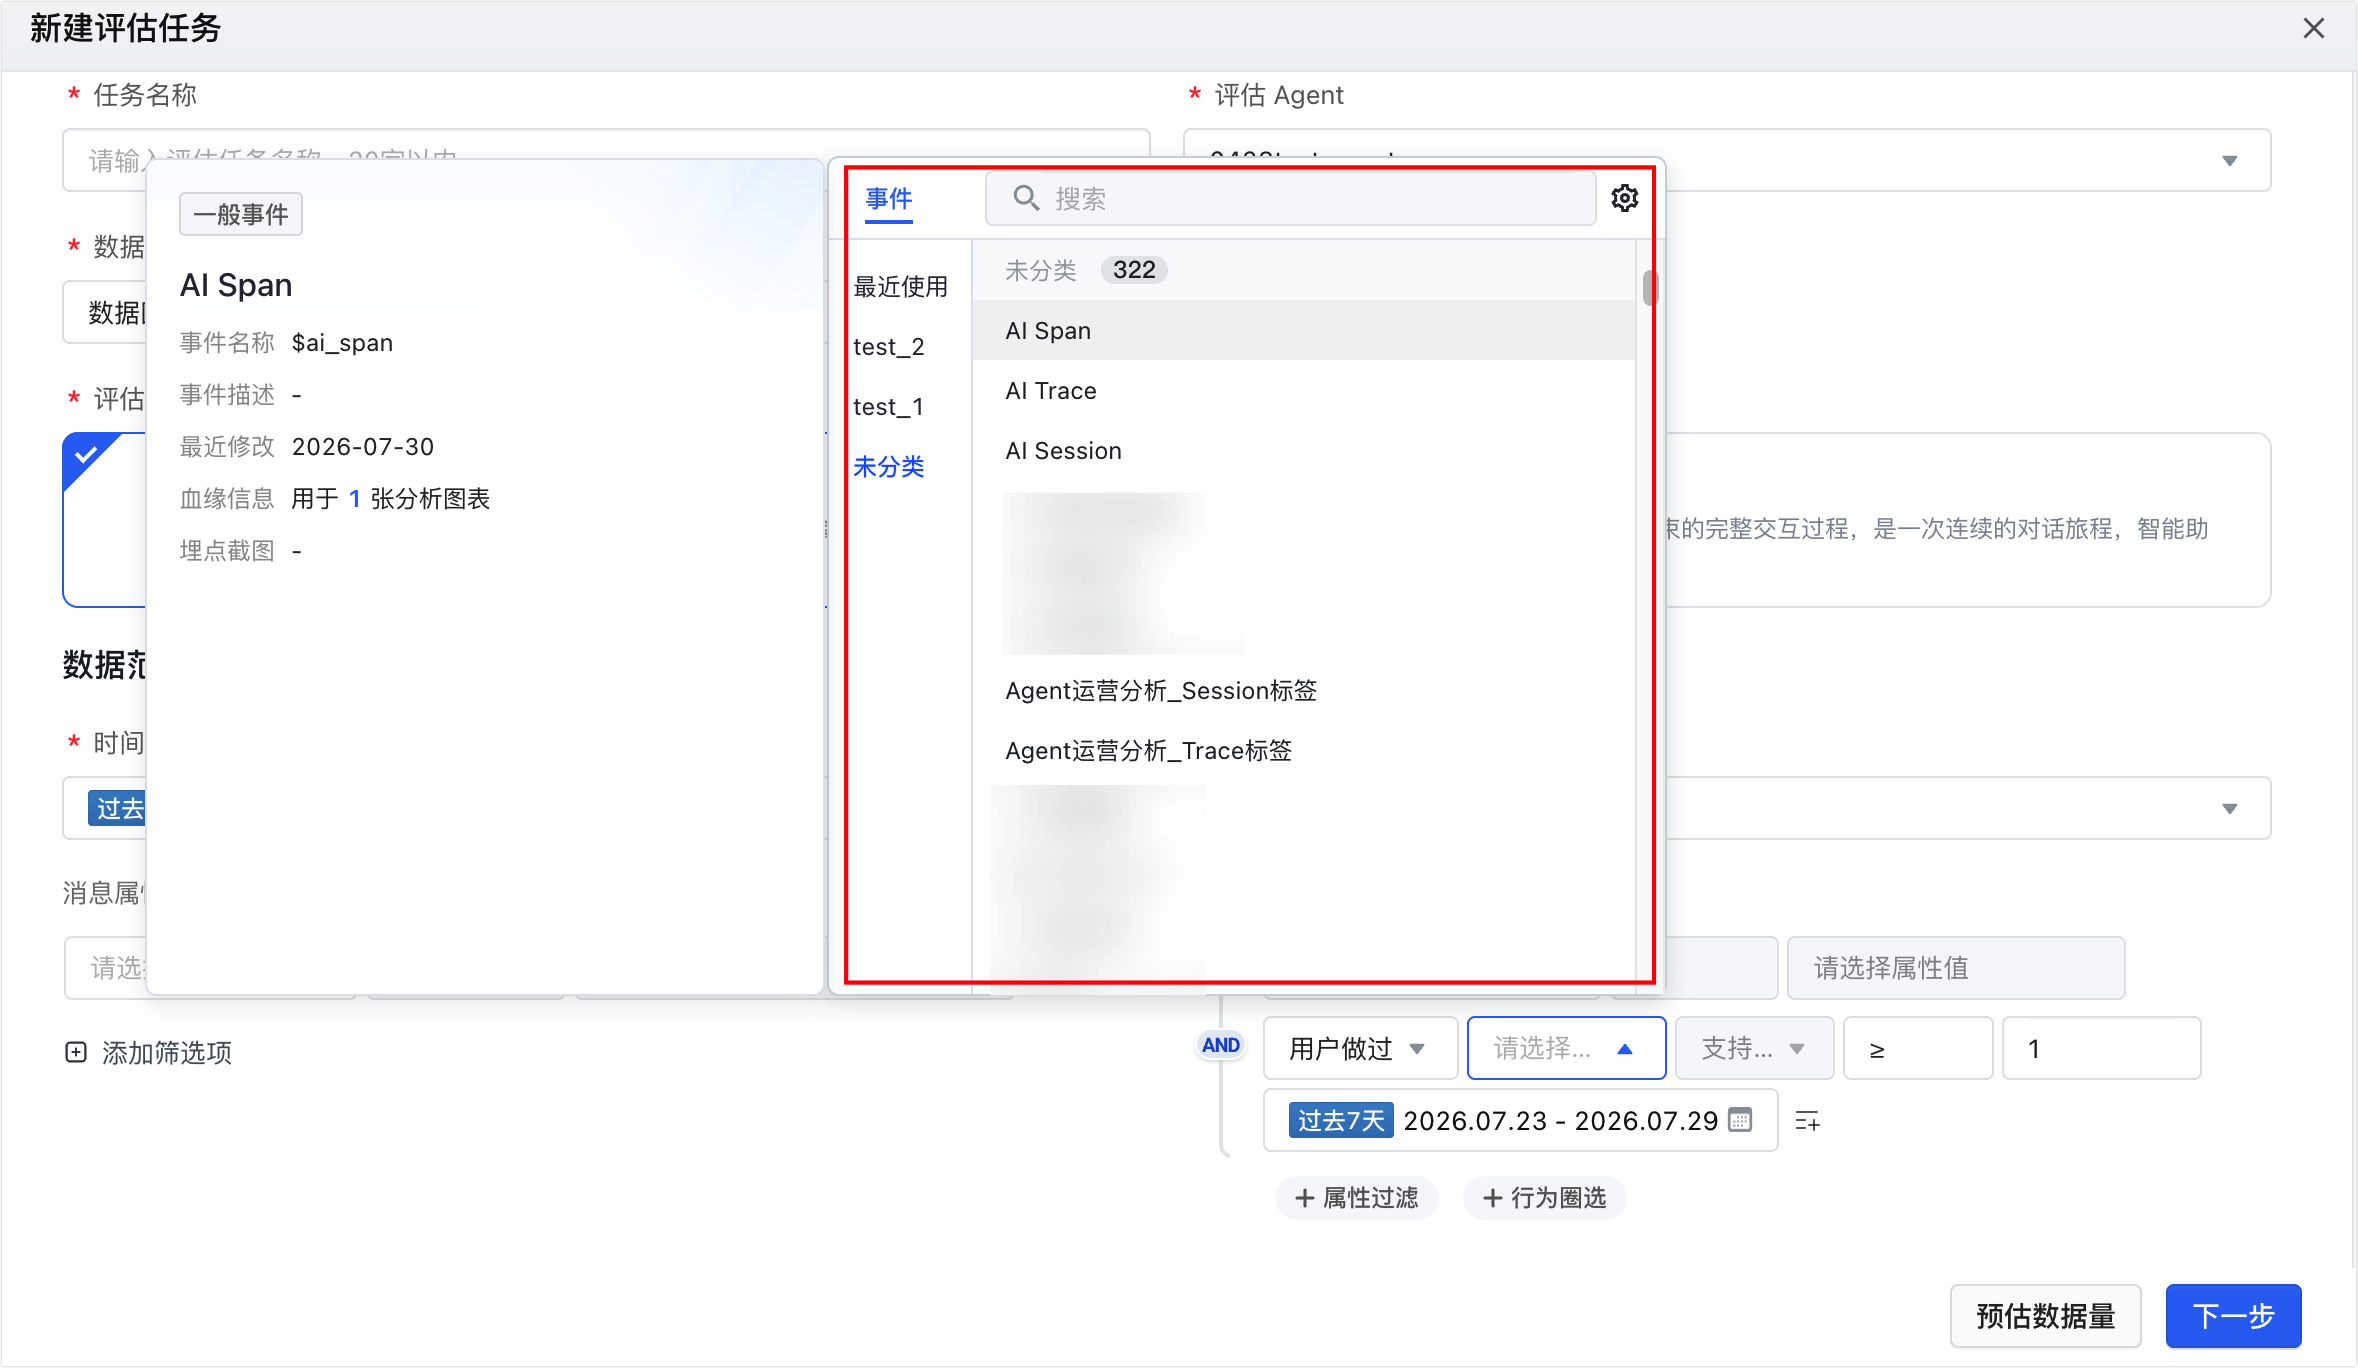Image resolution: width=2358 pixels, height=1368 pixels.
Task: Open calendar icon next to date range
Action: pos(1740,1120)
